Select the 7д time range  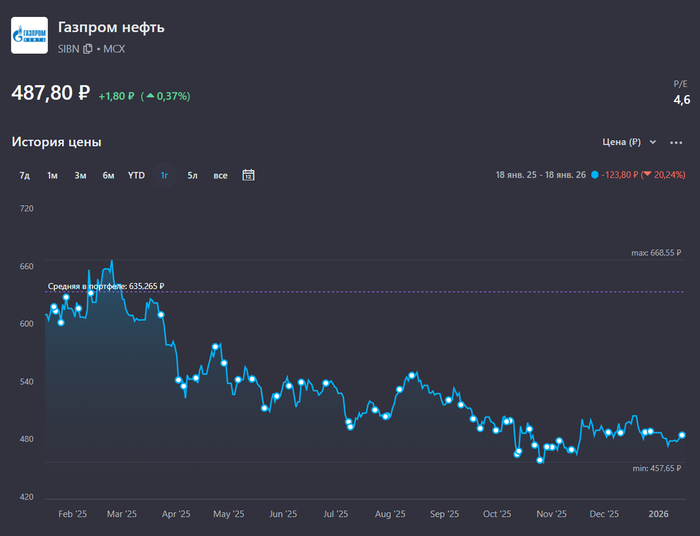coord(24,175)
